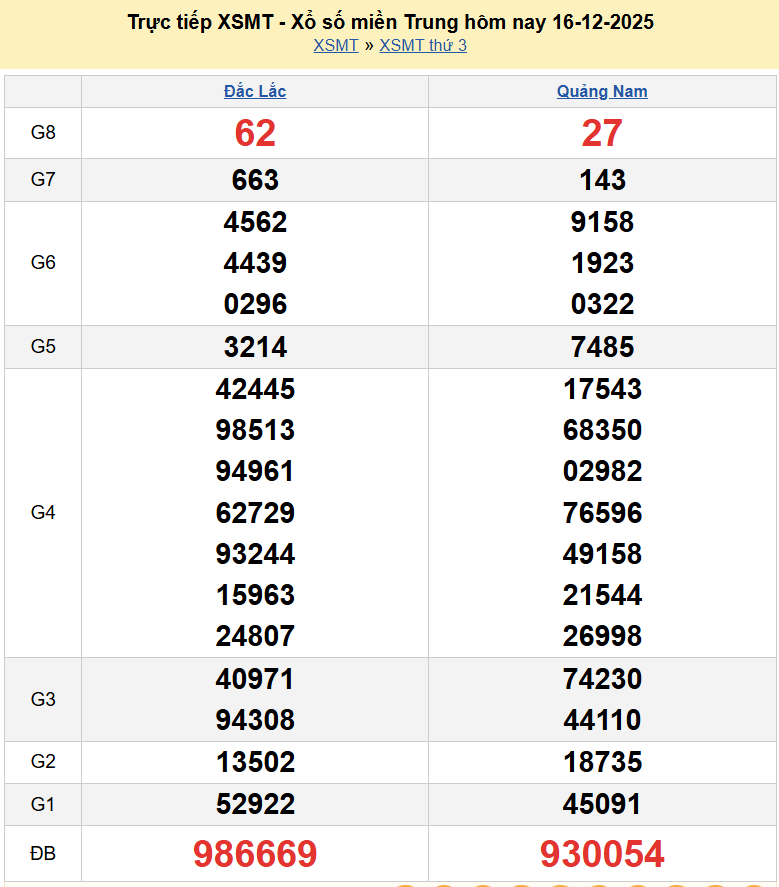
Task: Select Đắc Lắc G4 number 42445
Action: (x=255, y=389)
